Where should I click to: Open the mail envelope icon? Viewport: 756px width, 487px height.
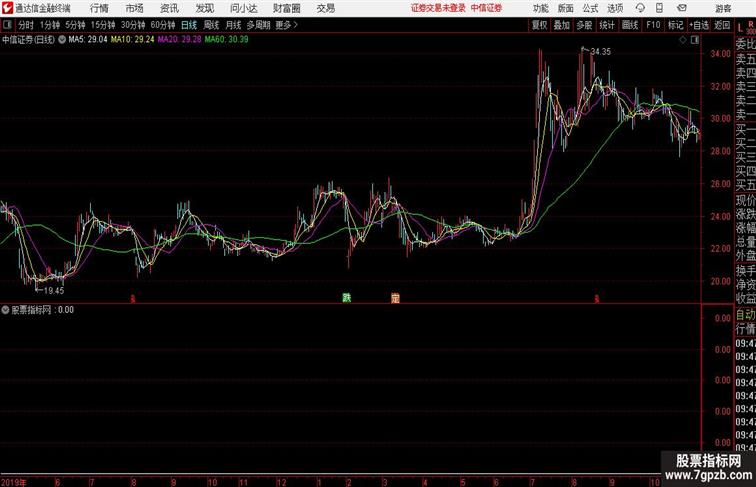[682, 8]
